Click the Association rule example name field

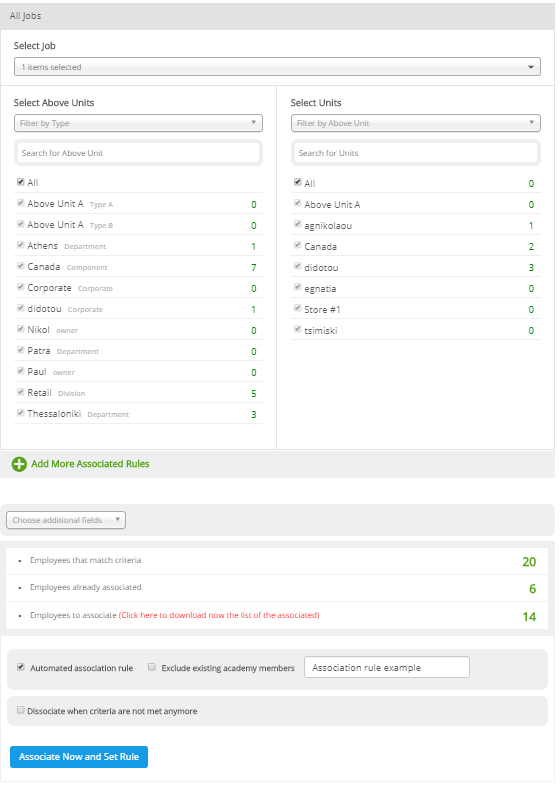[x=387, y=668]
